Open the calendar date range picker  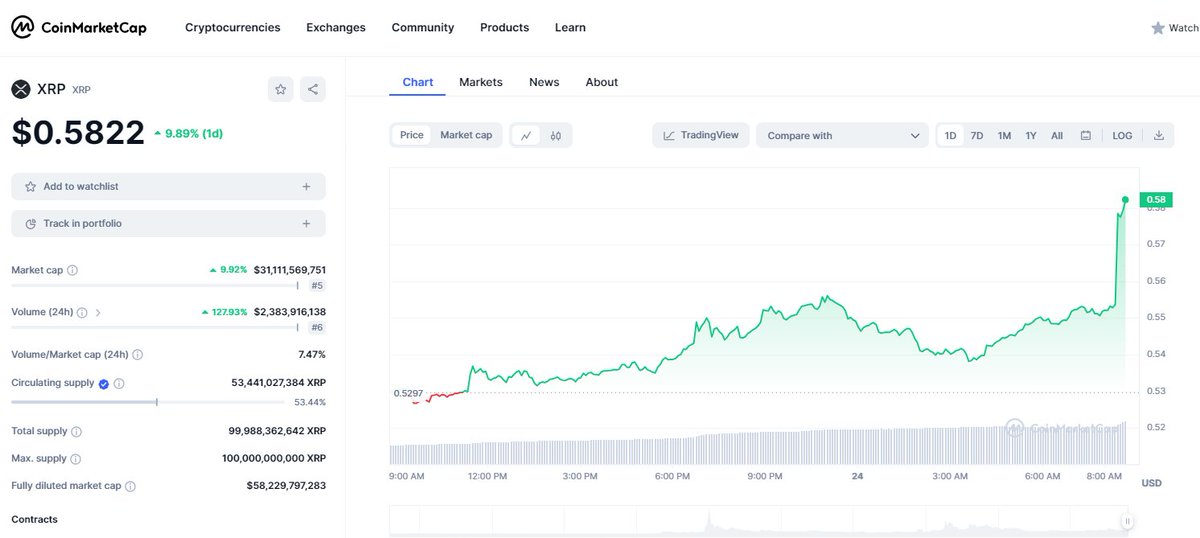[1085, 135]
